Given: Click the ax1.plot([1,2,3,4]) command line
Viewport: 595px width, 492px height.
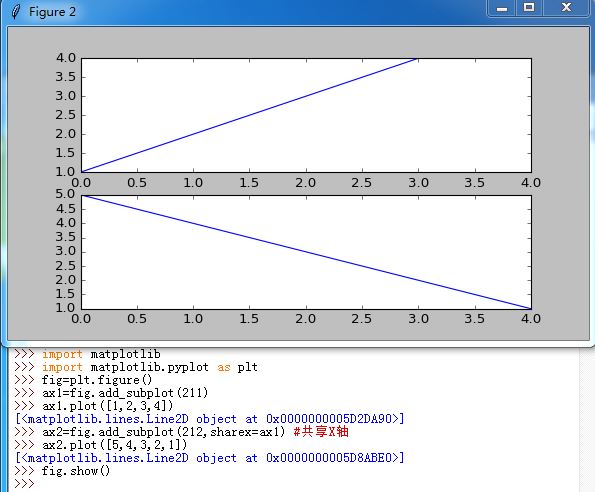Looking at the screenshot, I should (x=107, y=406).
